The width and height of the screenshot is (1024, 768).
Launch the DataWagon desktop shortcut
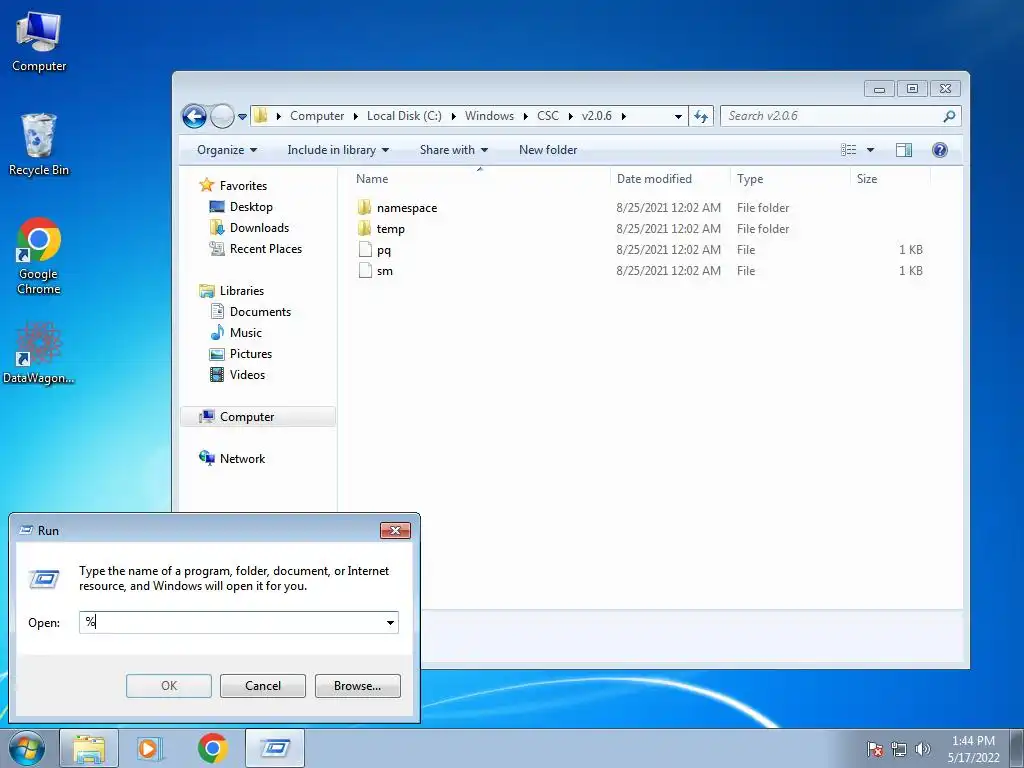click(39, 353)
